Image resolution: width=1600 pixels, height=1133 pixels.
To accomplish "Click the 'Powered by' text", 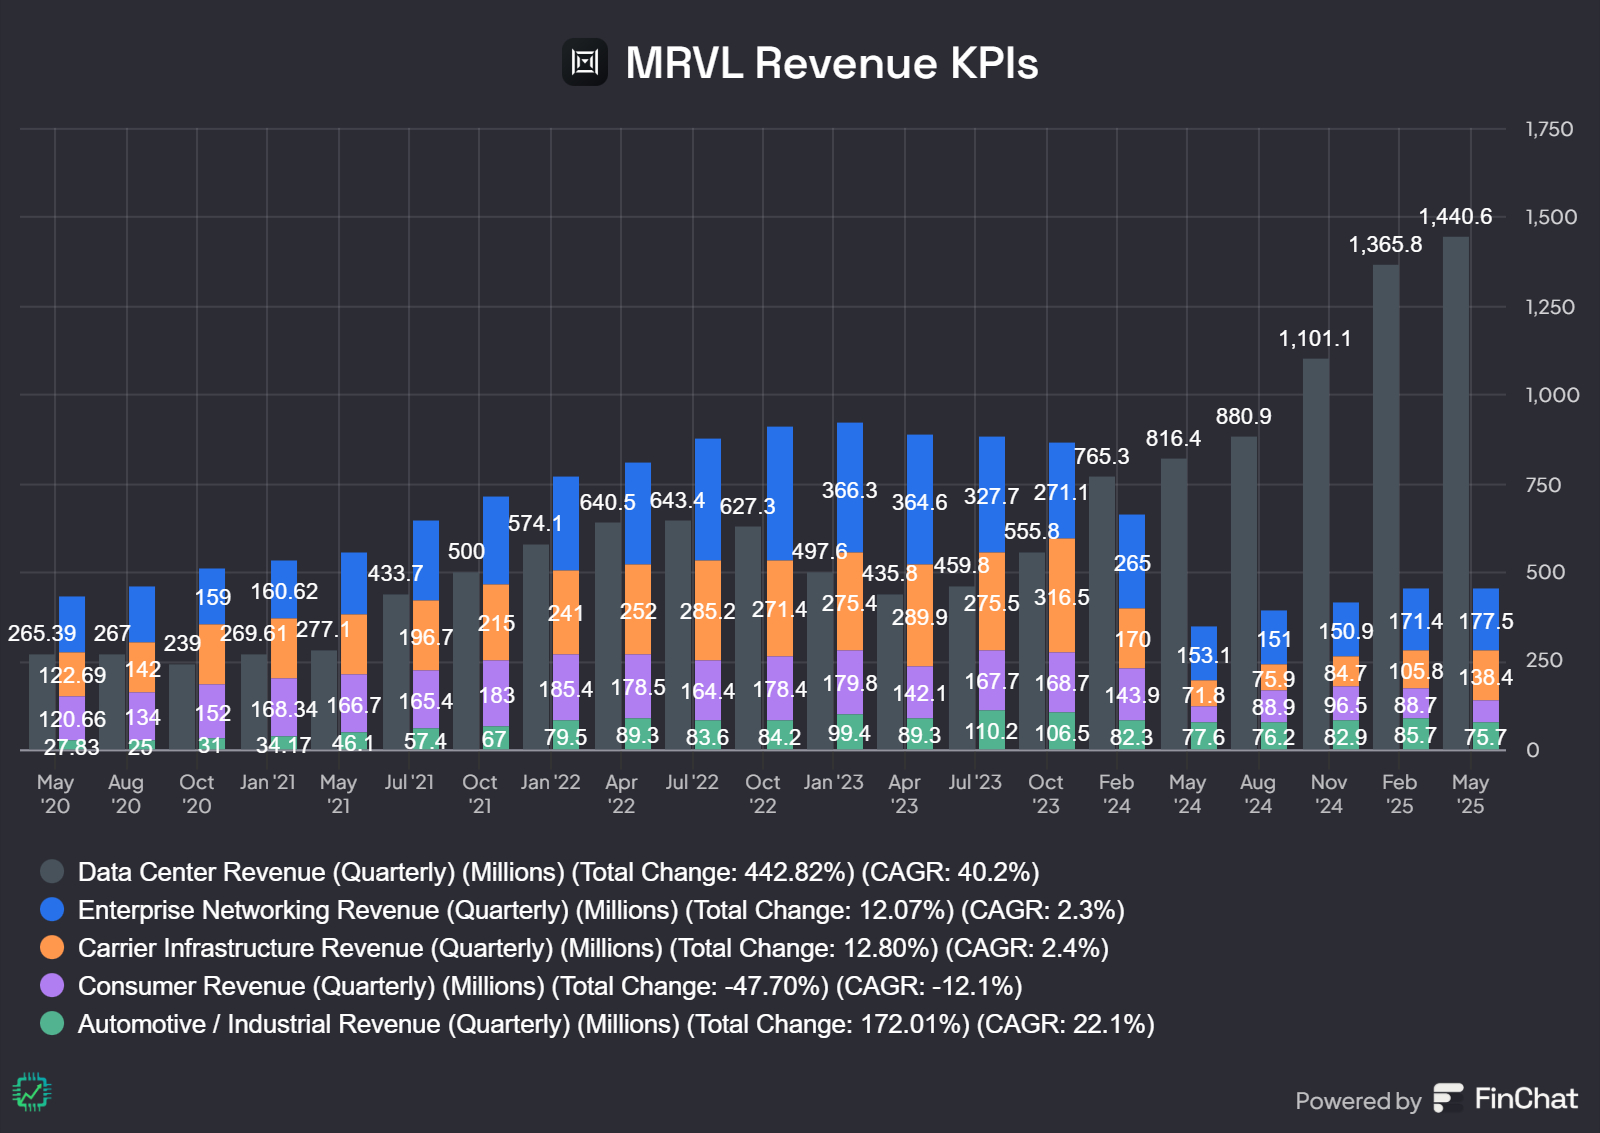I will pos(1358,1101).
